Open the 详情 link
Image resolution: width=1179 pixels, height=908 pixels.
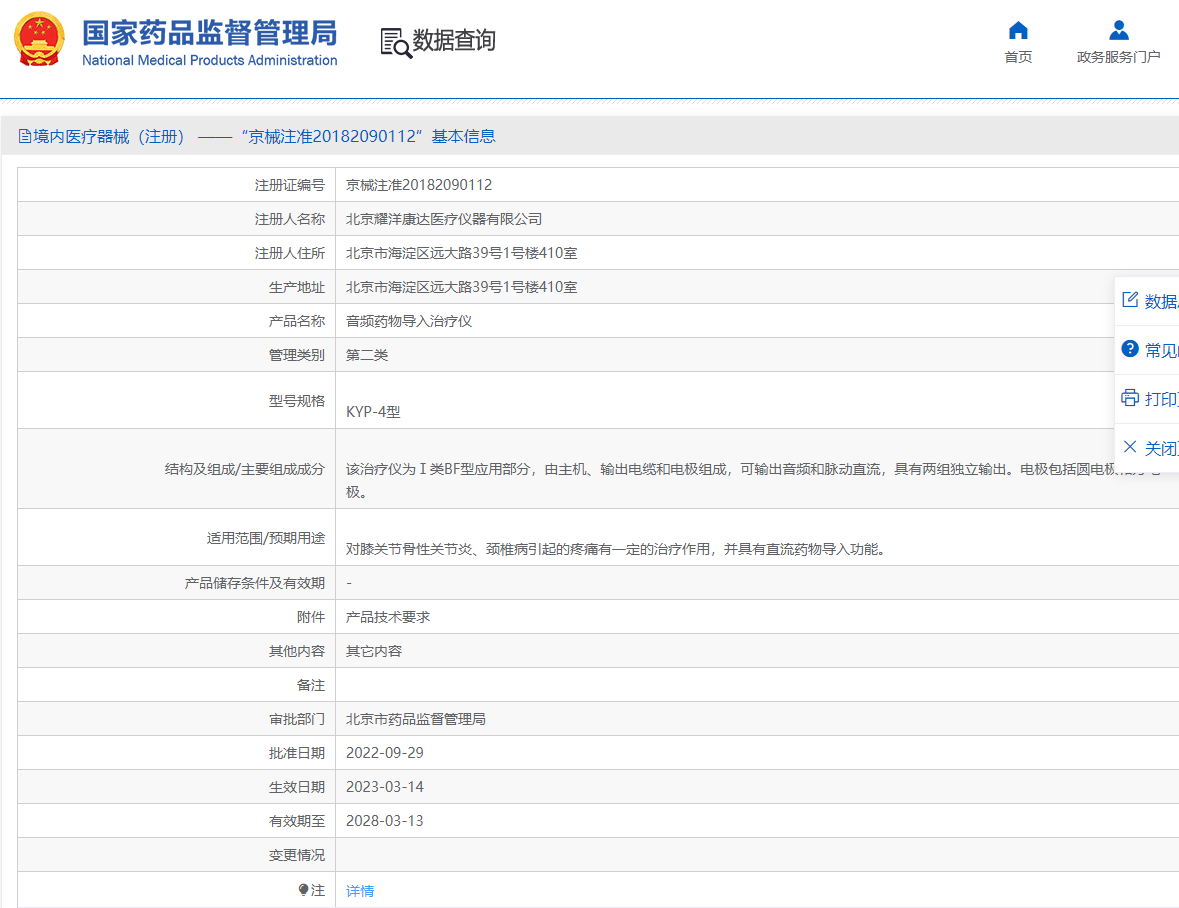click(360, 891)
